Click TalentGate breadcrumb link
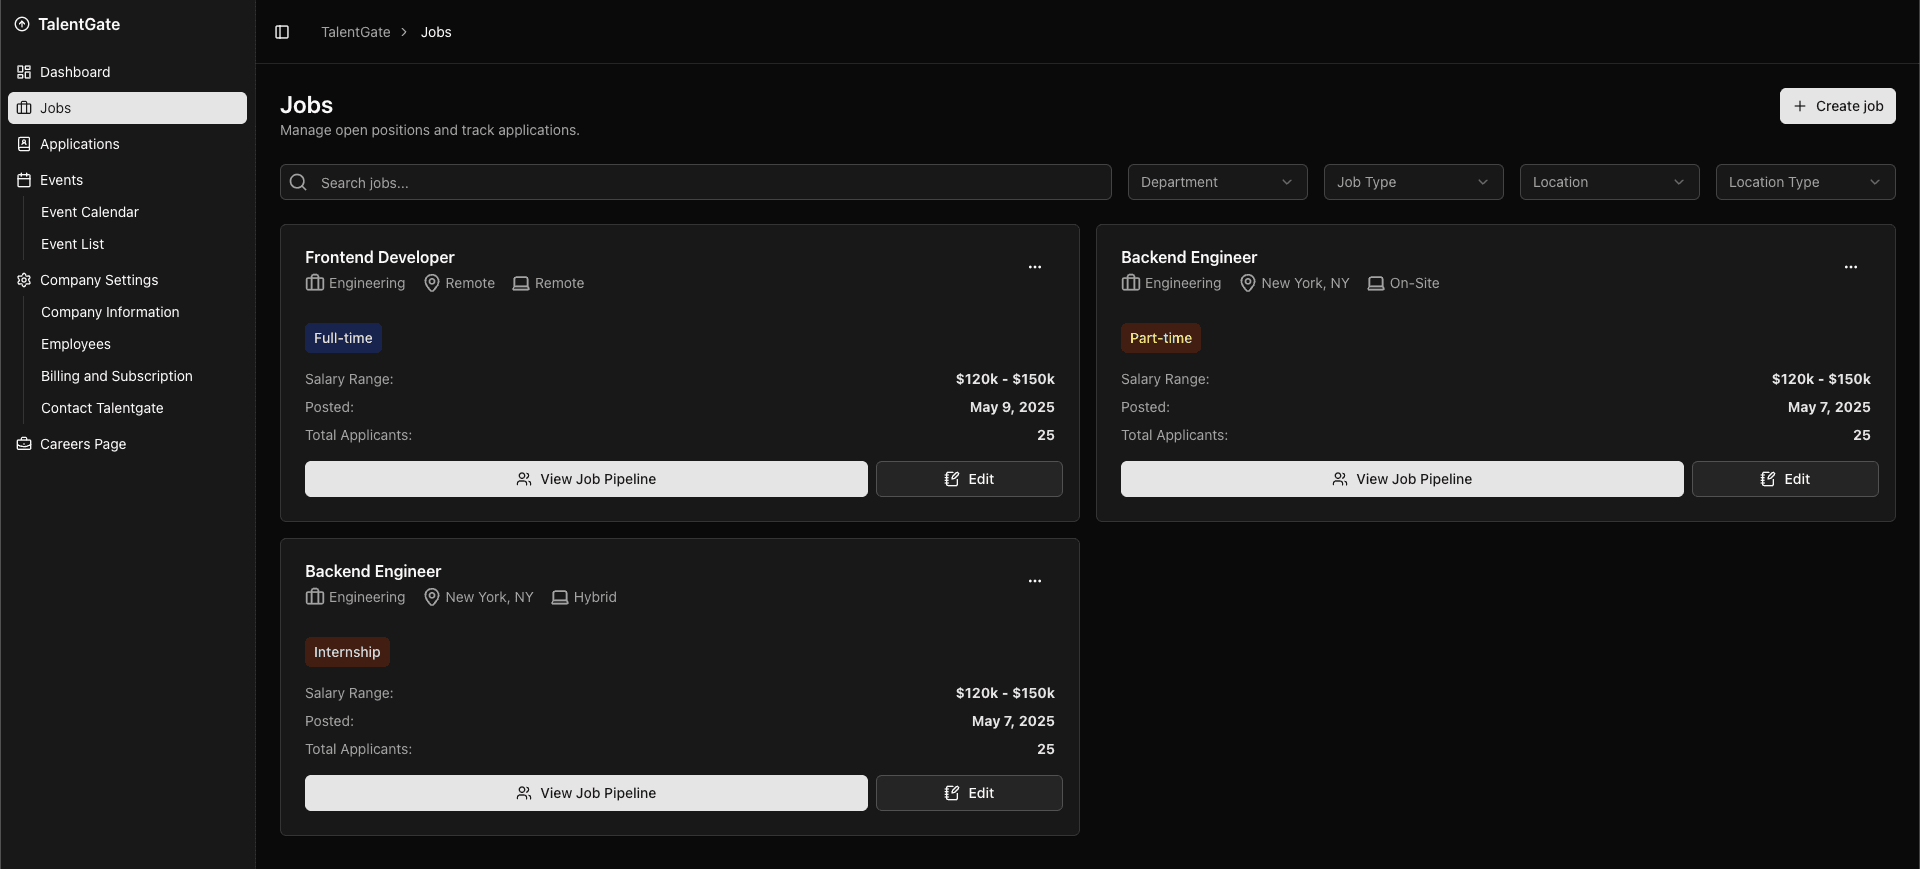1920x869 pixels. click(x=355, y=32)
